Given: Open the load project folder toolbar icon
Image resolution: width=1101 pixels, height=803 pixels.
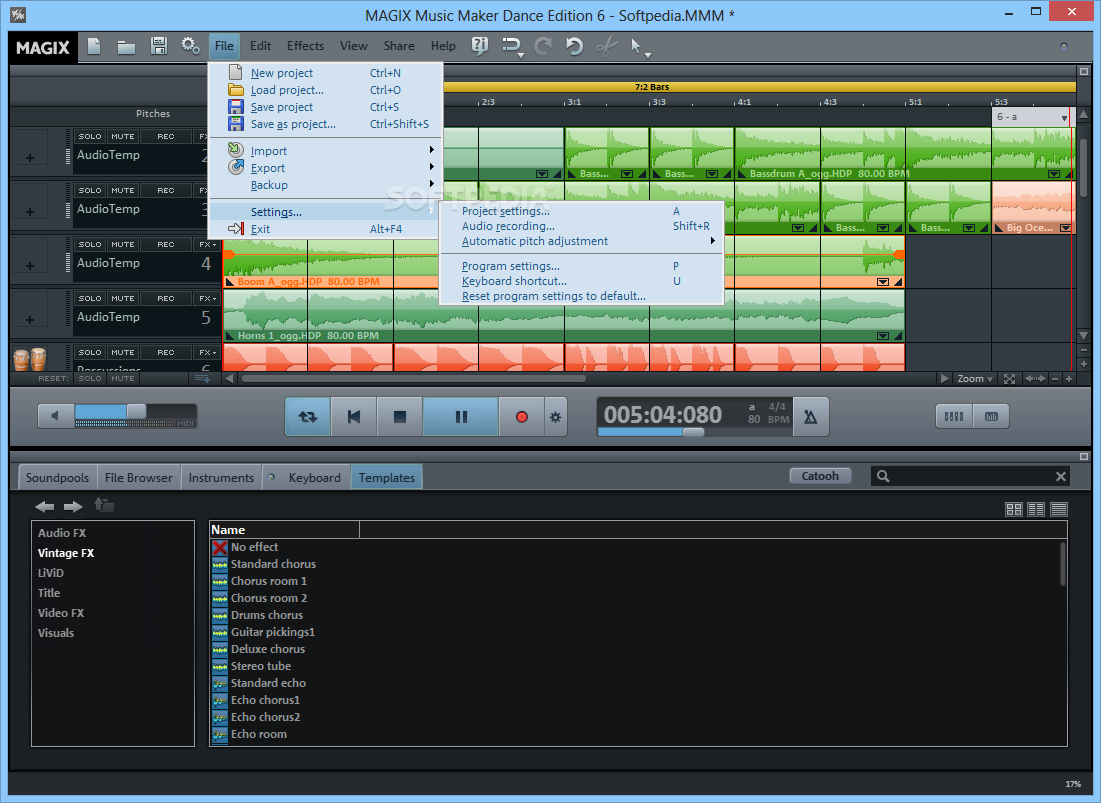Looking at the screenshot, I should pyautogui.click(x=126, y=47).
